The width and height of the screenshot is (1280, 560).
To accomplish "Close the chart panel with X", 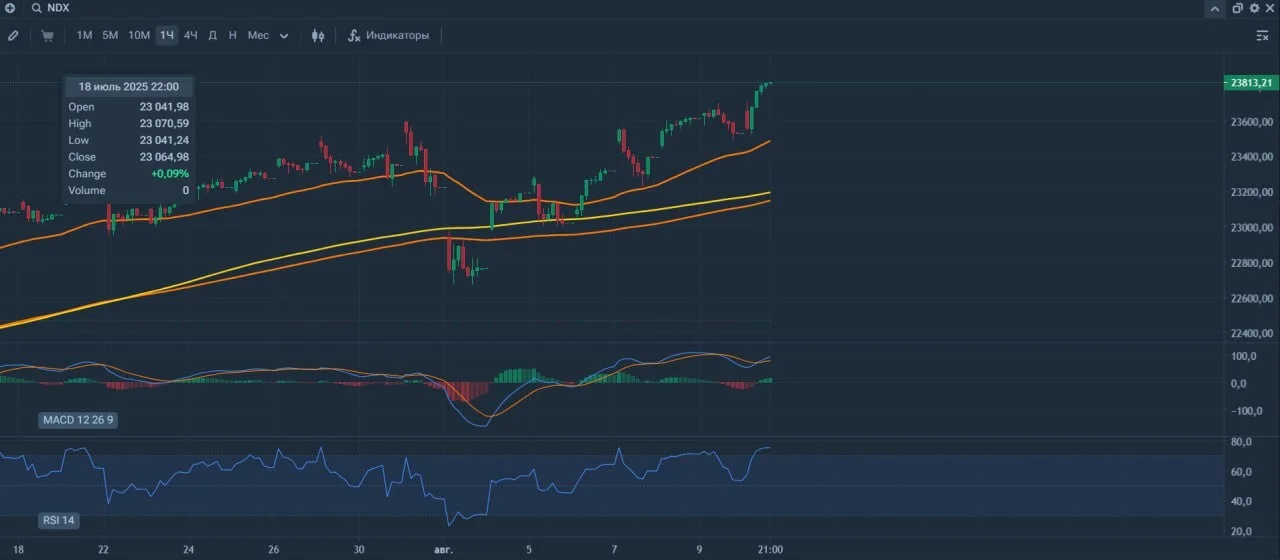I will click(x=1270, y=8).
